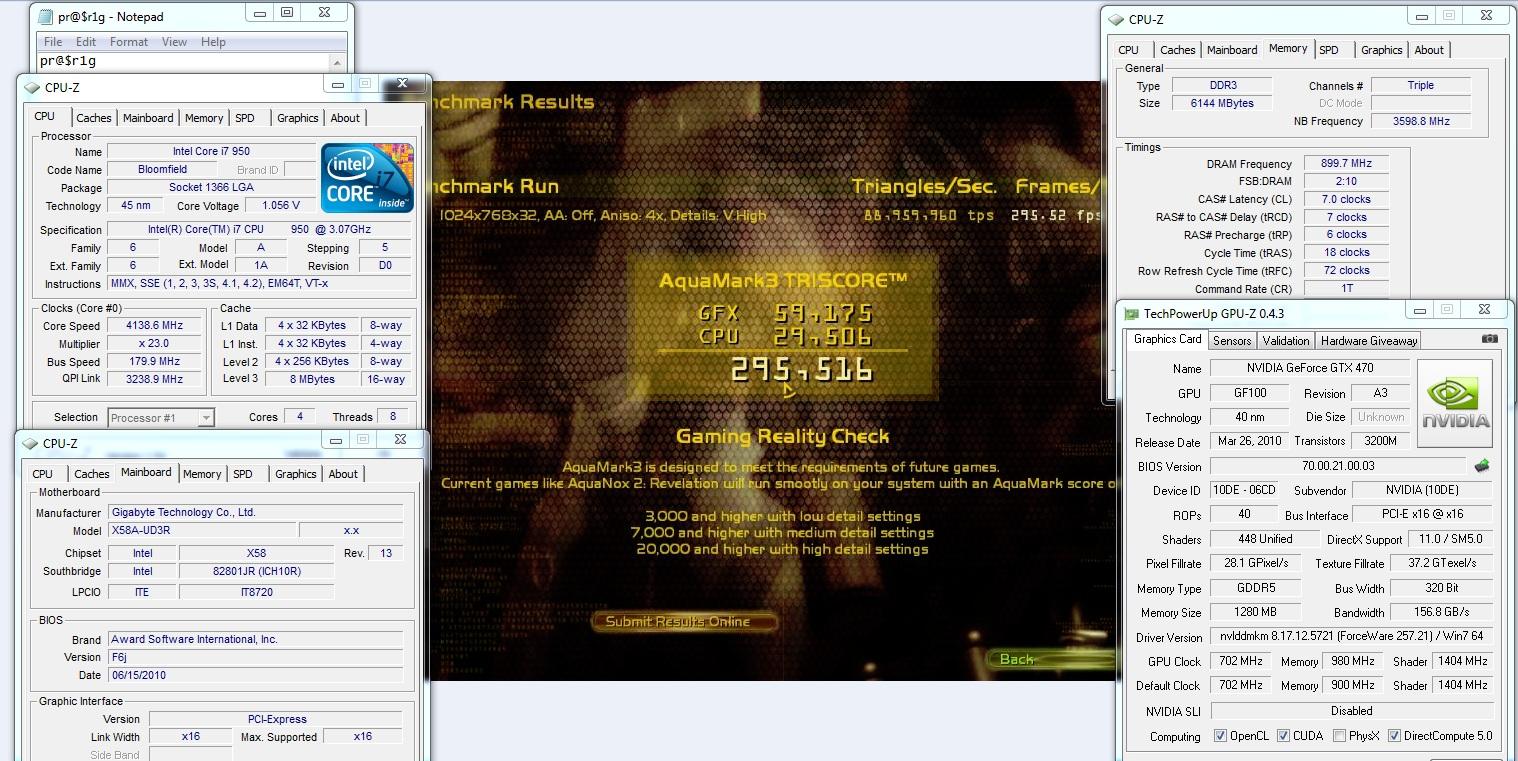Click the Intel Core i7 logo in CPU-Z
The height and width of the screenshot is (761, 1518).
pos(367,177)
